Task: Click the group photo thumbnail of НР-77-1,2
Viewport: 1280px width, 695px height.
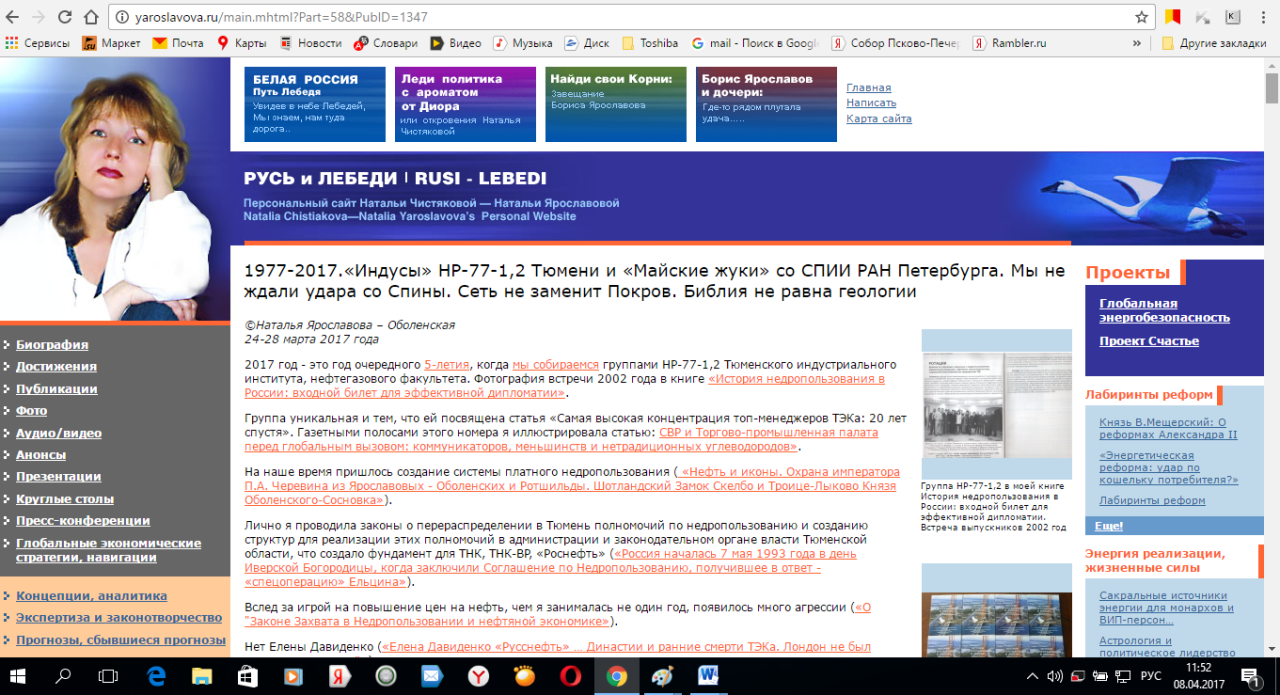Action: click(x=995, y=403)
